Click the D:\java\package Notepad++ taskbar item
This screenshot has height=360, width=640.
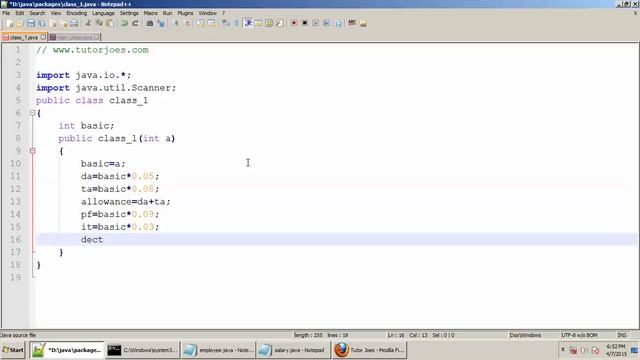click(67, 350)
